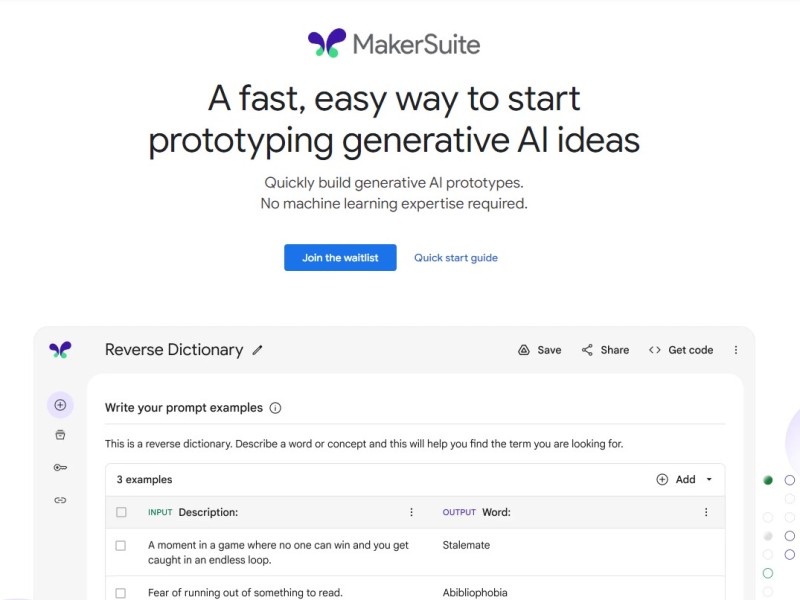The width and height of the screenshot is (800, 600).
Task: Check the box for the Abibliophobia example
Action: click(x=121, y=593)
